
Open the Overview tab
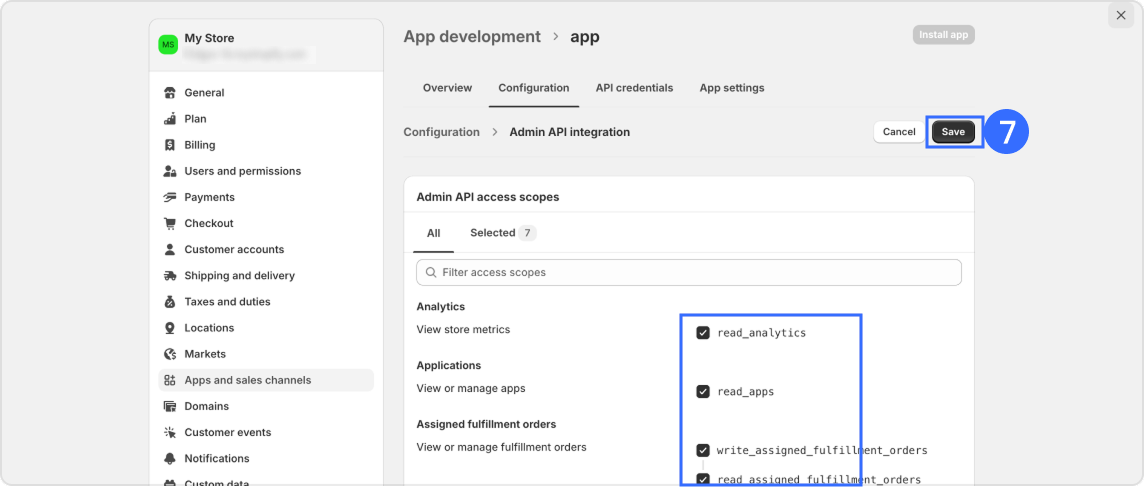click(447, 88)
